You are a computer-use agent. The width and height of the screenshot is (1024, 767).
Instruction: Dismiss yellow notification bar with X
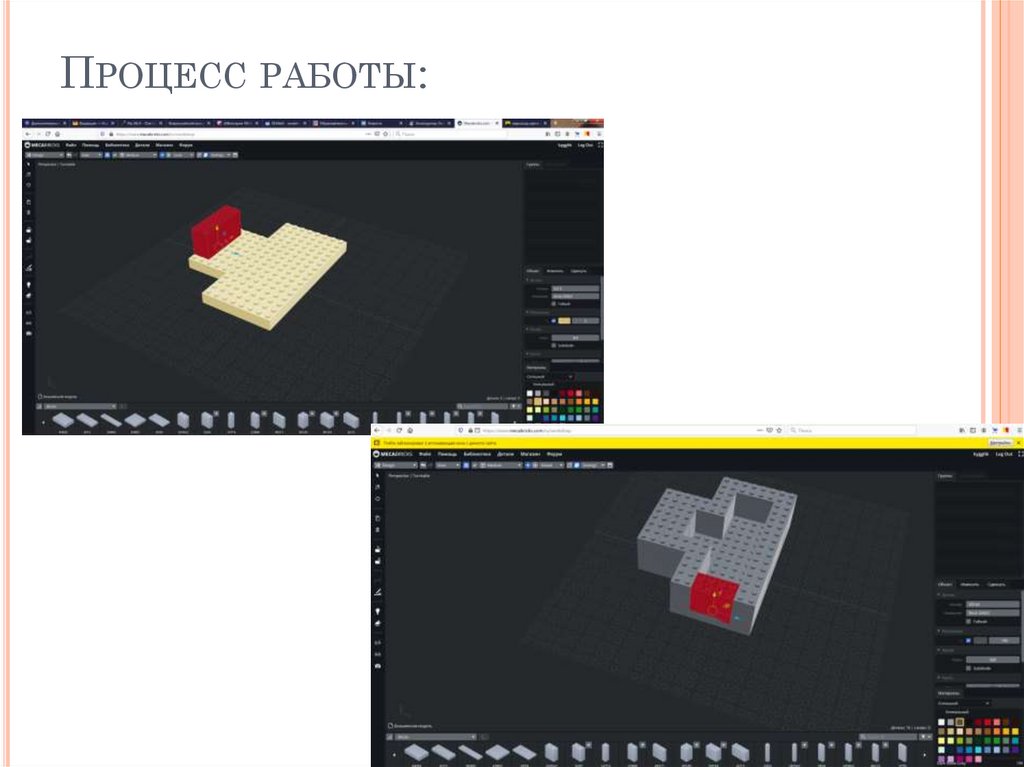[1019, 443]
